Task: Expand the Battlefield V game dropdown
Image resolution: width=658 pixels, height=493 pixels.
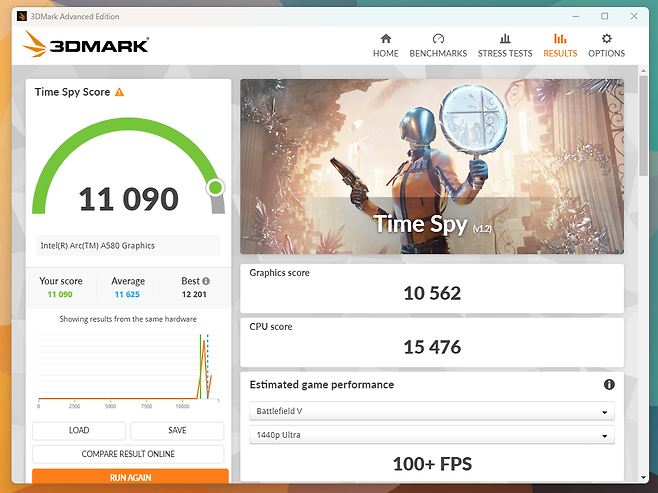Action: pyautogui.click(x=431, y=412)
